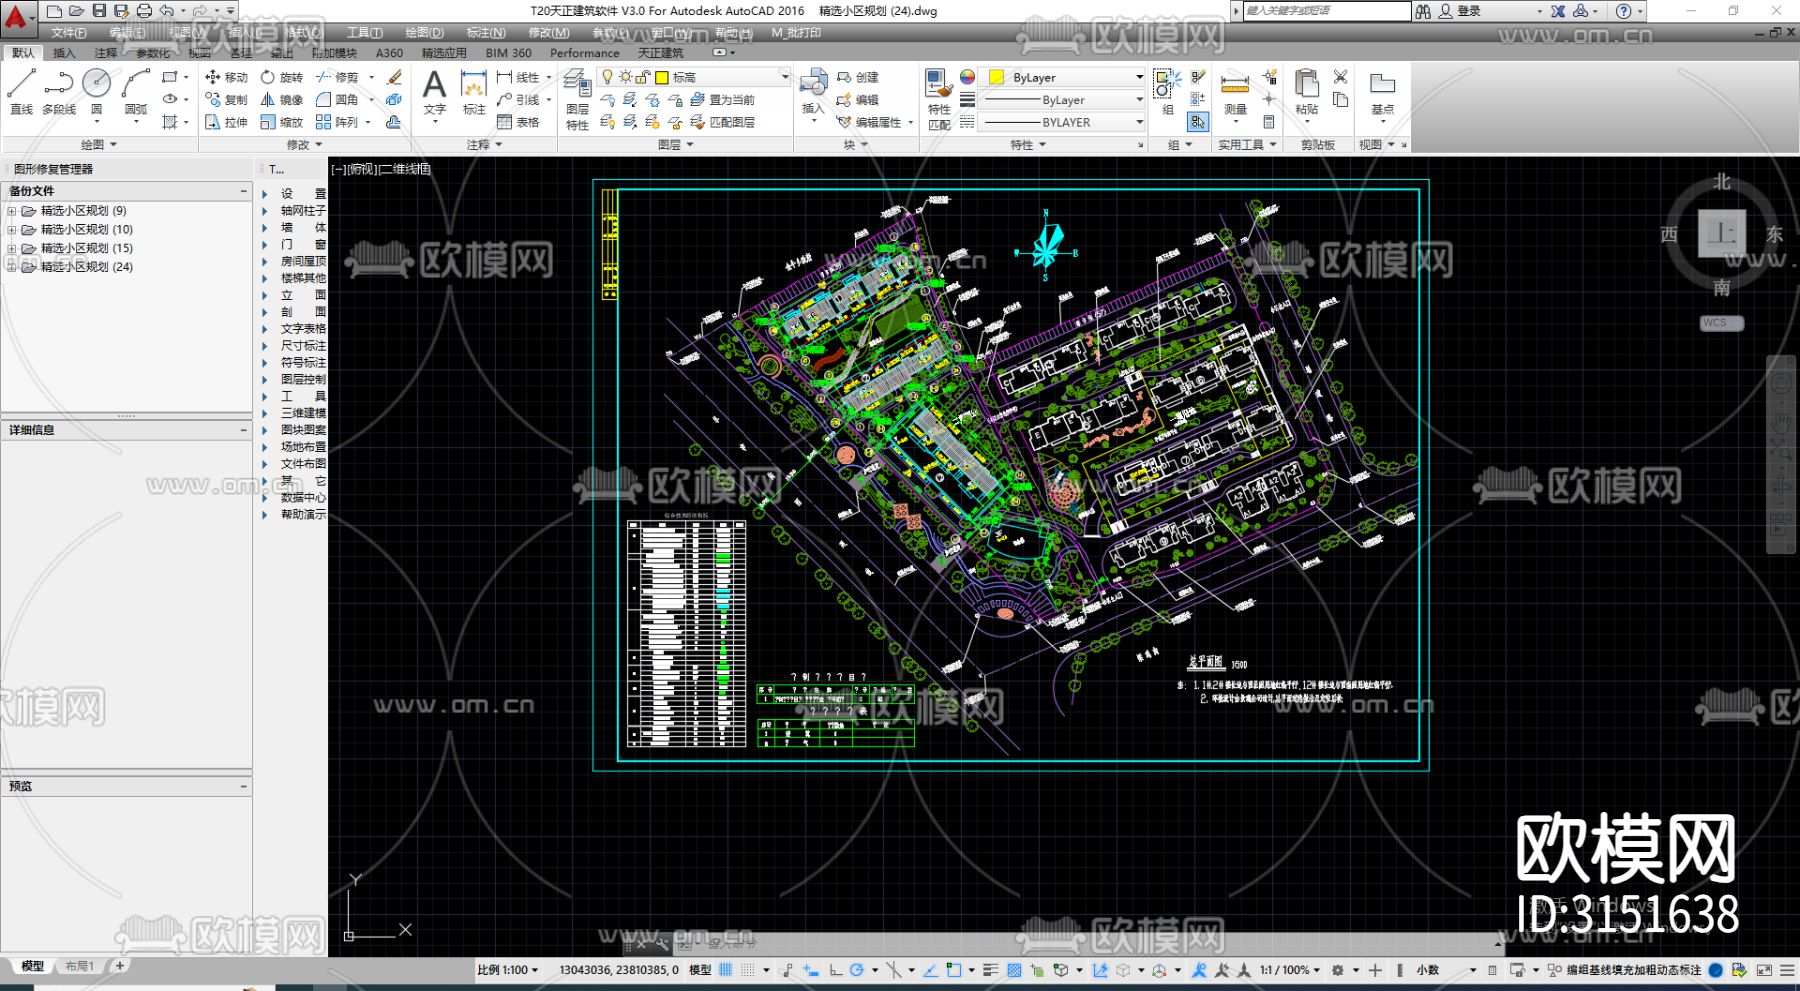
Task: Open the ByLayer object color dropdown
Action: tap(1138, 77)
